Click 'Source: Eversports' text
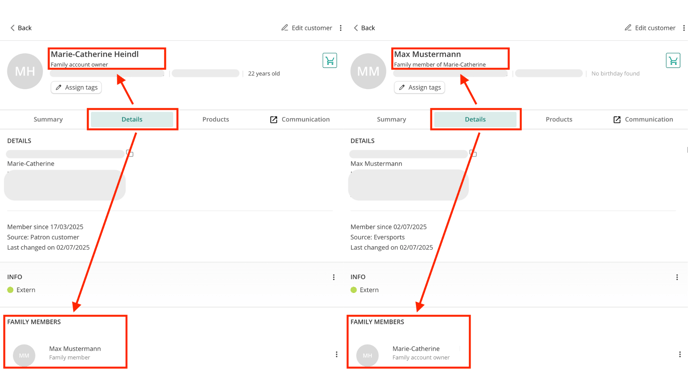 [377, 237]
